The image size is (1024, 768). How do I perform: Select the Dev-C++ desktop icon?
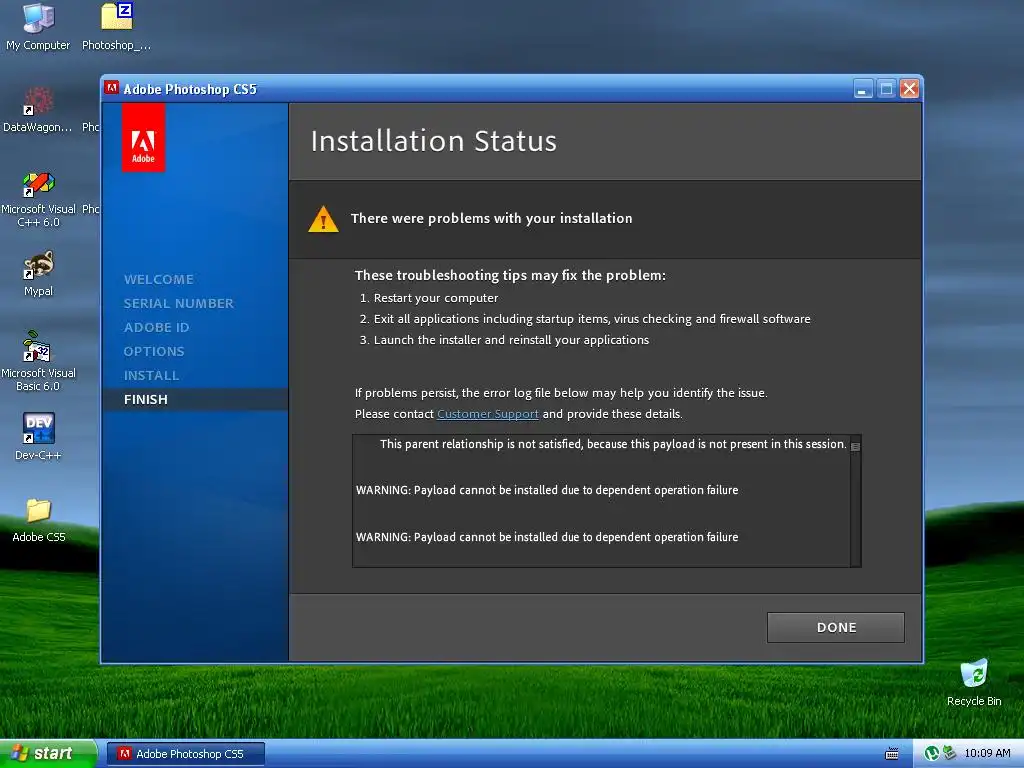38,436
